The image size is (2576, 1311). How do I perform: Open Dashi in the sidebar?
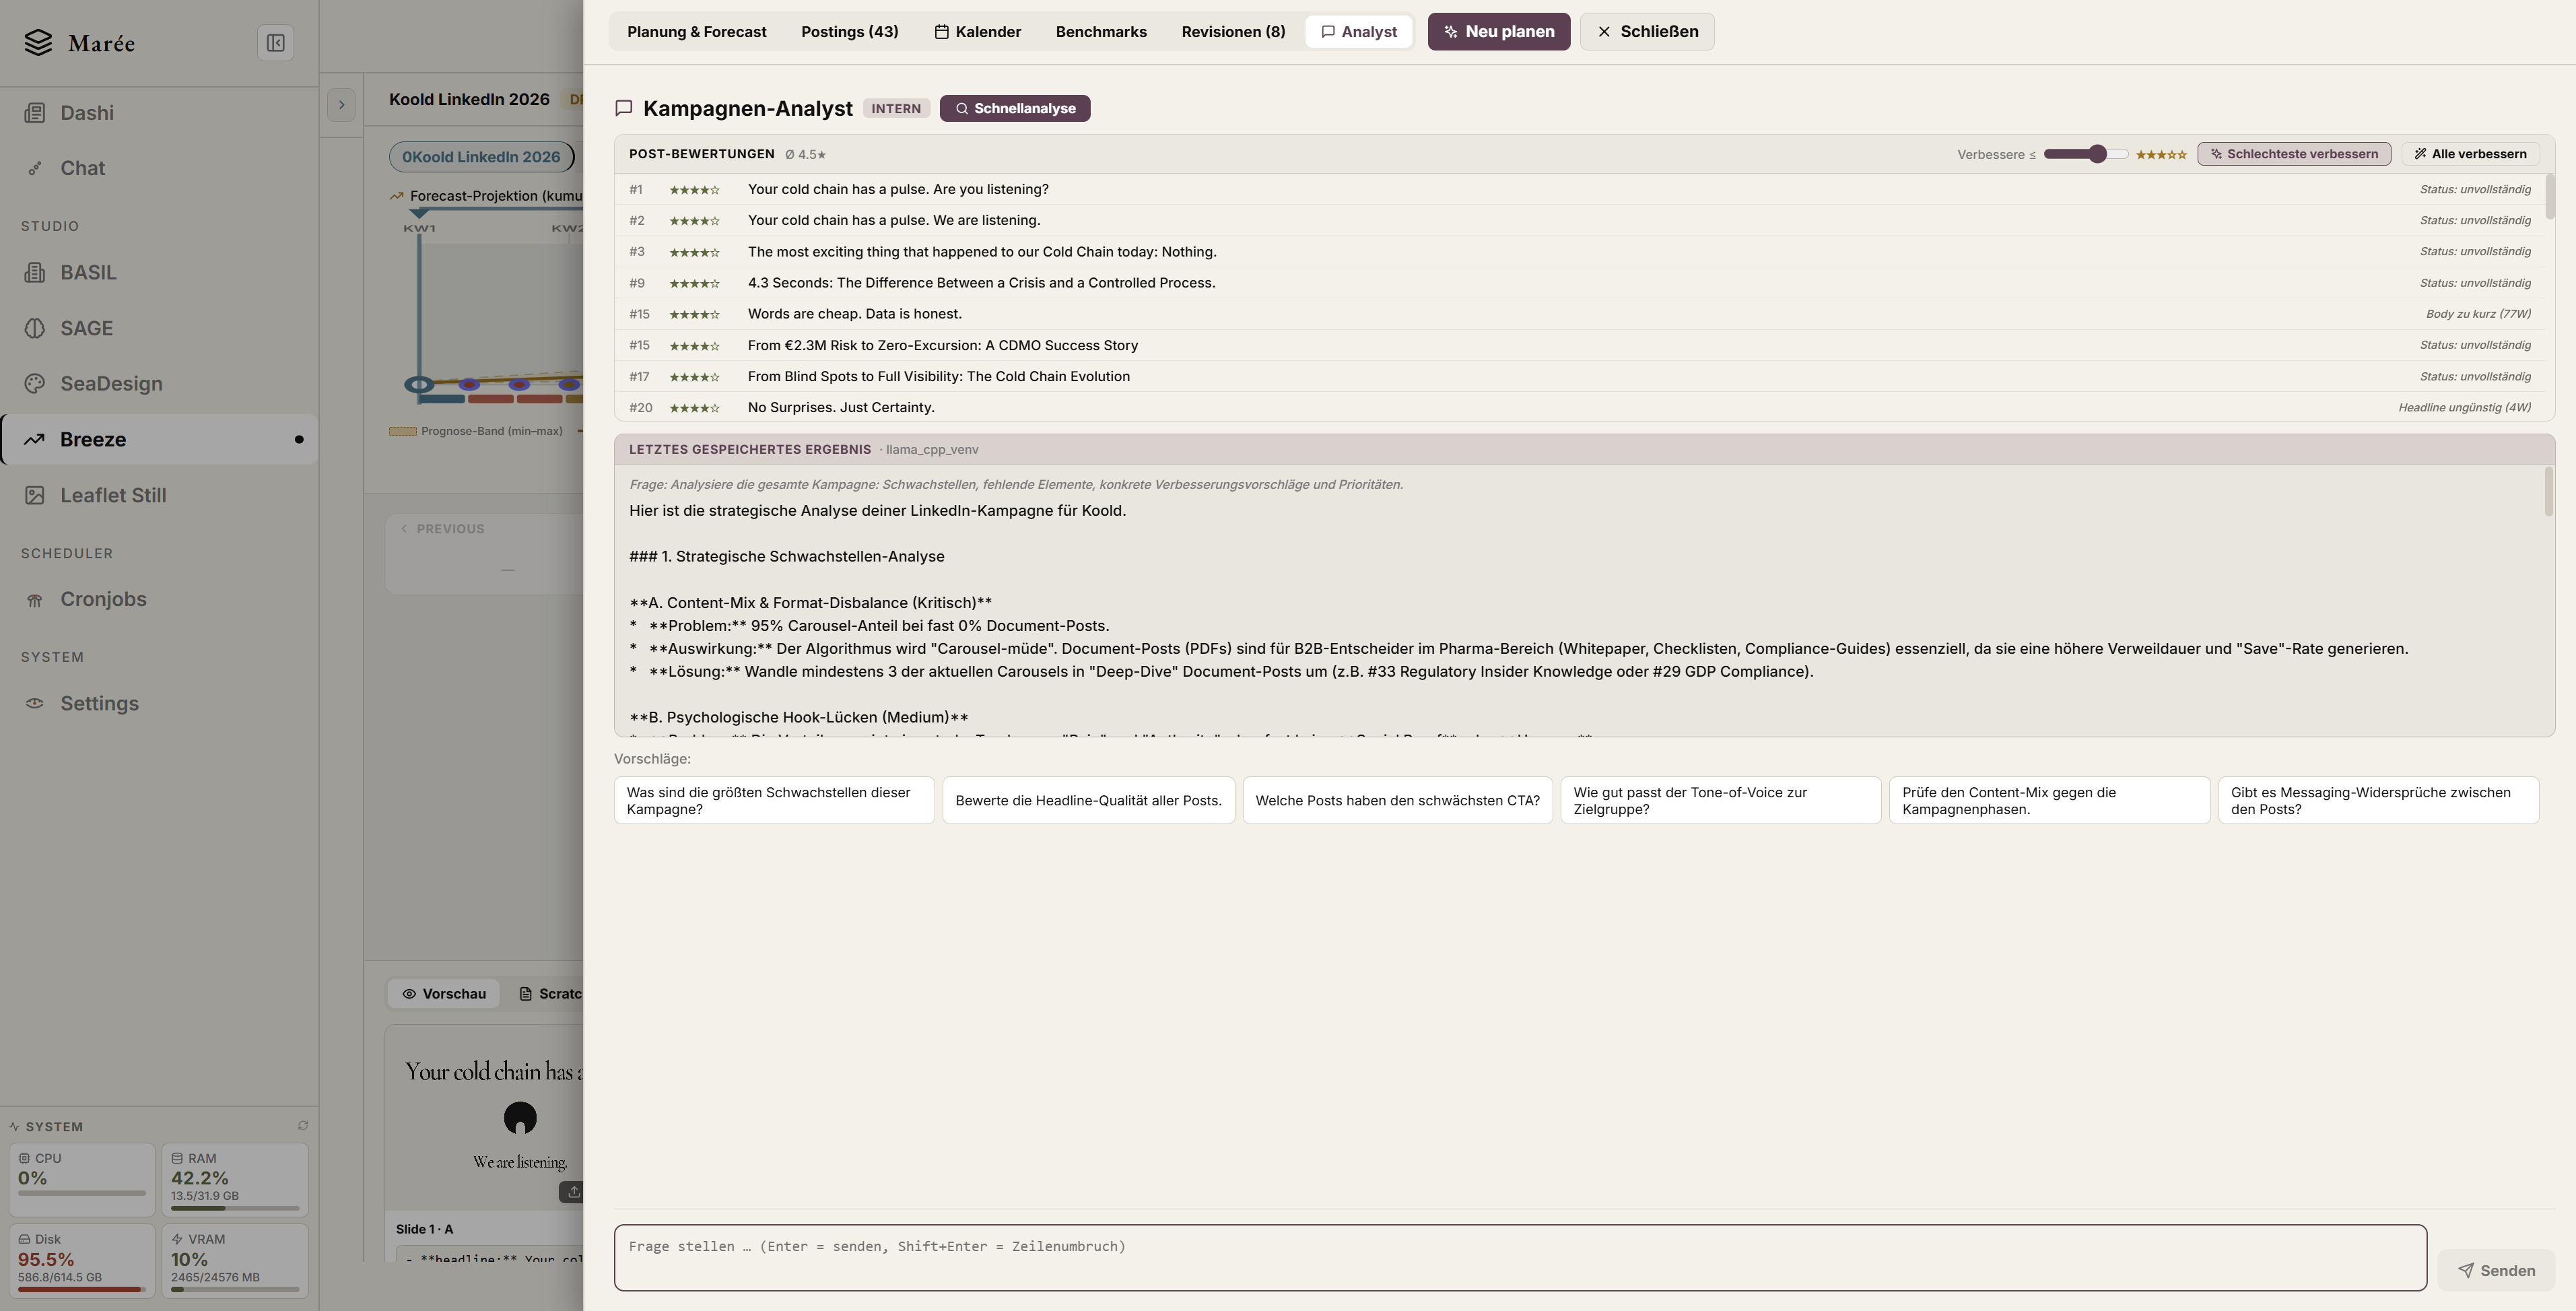pyautogui.click(x=159, y=113)
